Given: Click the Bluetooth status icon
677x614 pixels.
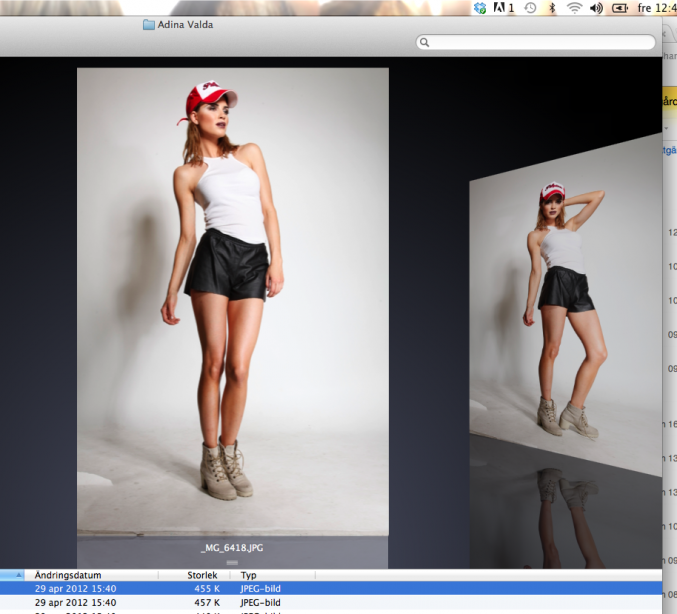Looking at the screenshot, I should [552, 8].
